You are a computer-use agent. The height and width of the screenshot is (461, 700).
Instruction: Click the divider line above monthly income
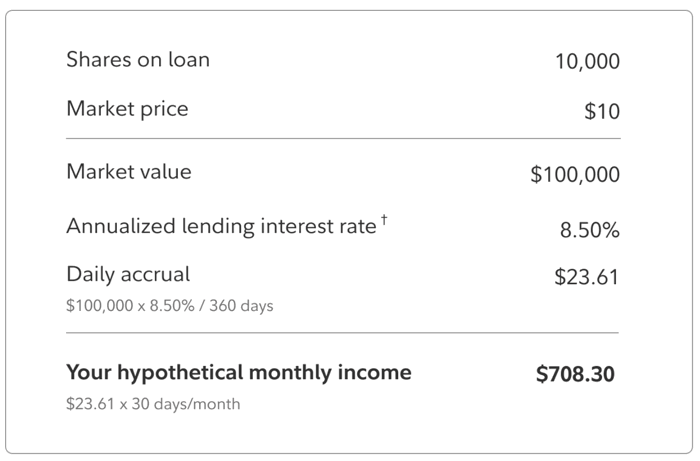(x=343, y=333)
